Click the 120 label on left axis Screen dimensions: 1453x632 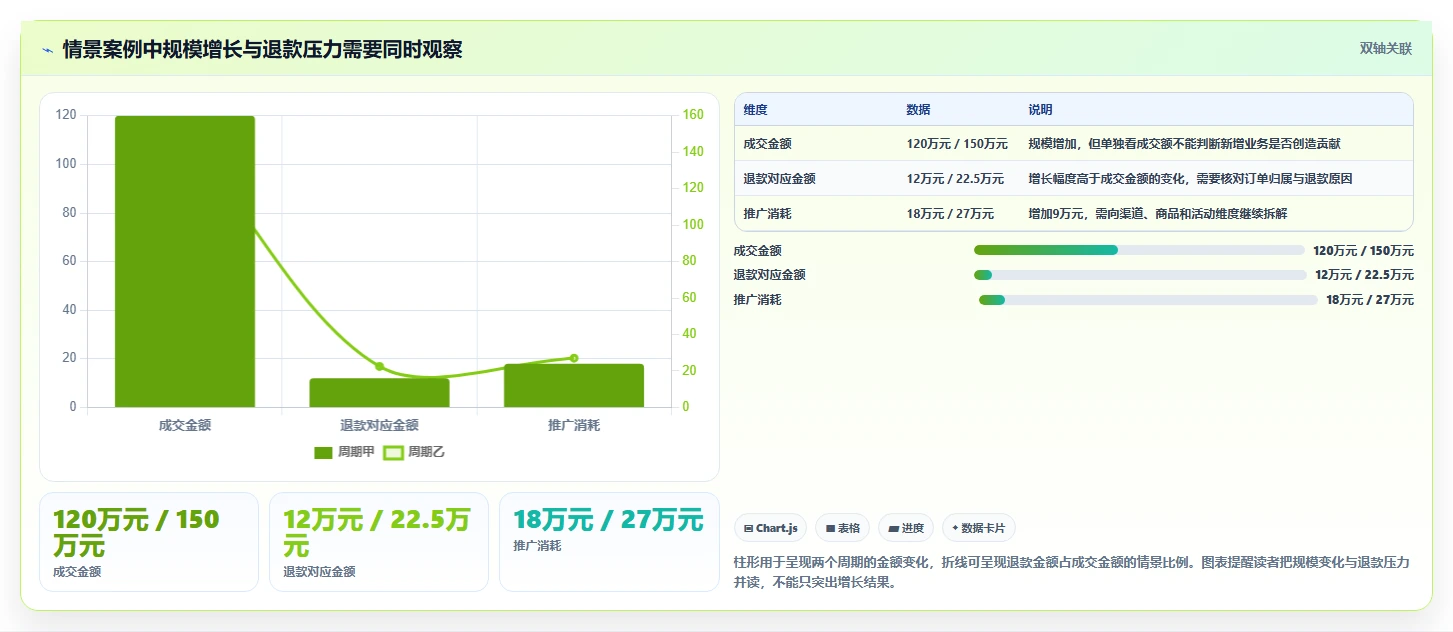click(66, 115)
